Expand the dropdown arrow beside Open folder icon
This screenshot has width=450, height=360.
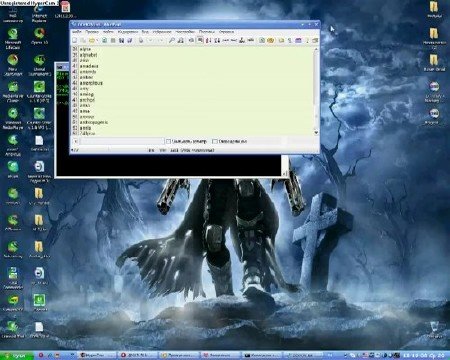pyautogui.click(x=97, y=40)
